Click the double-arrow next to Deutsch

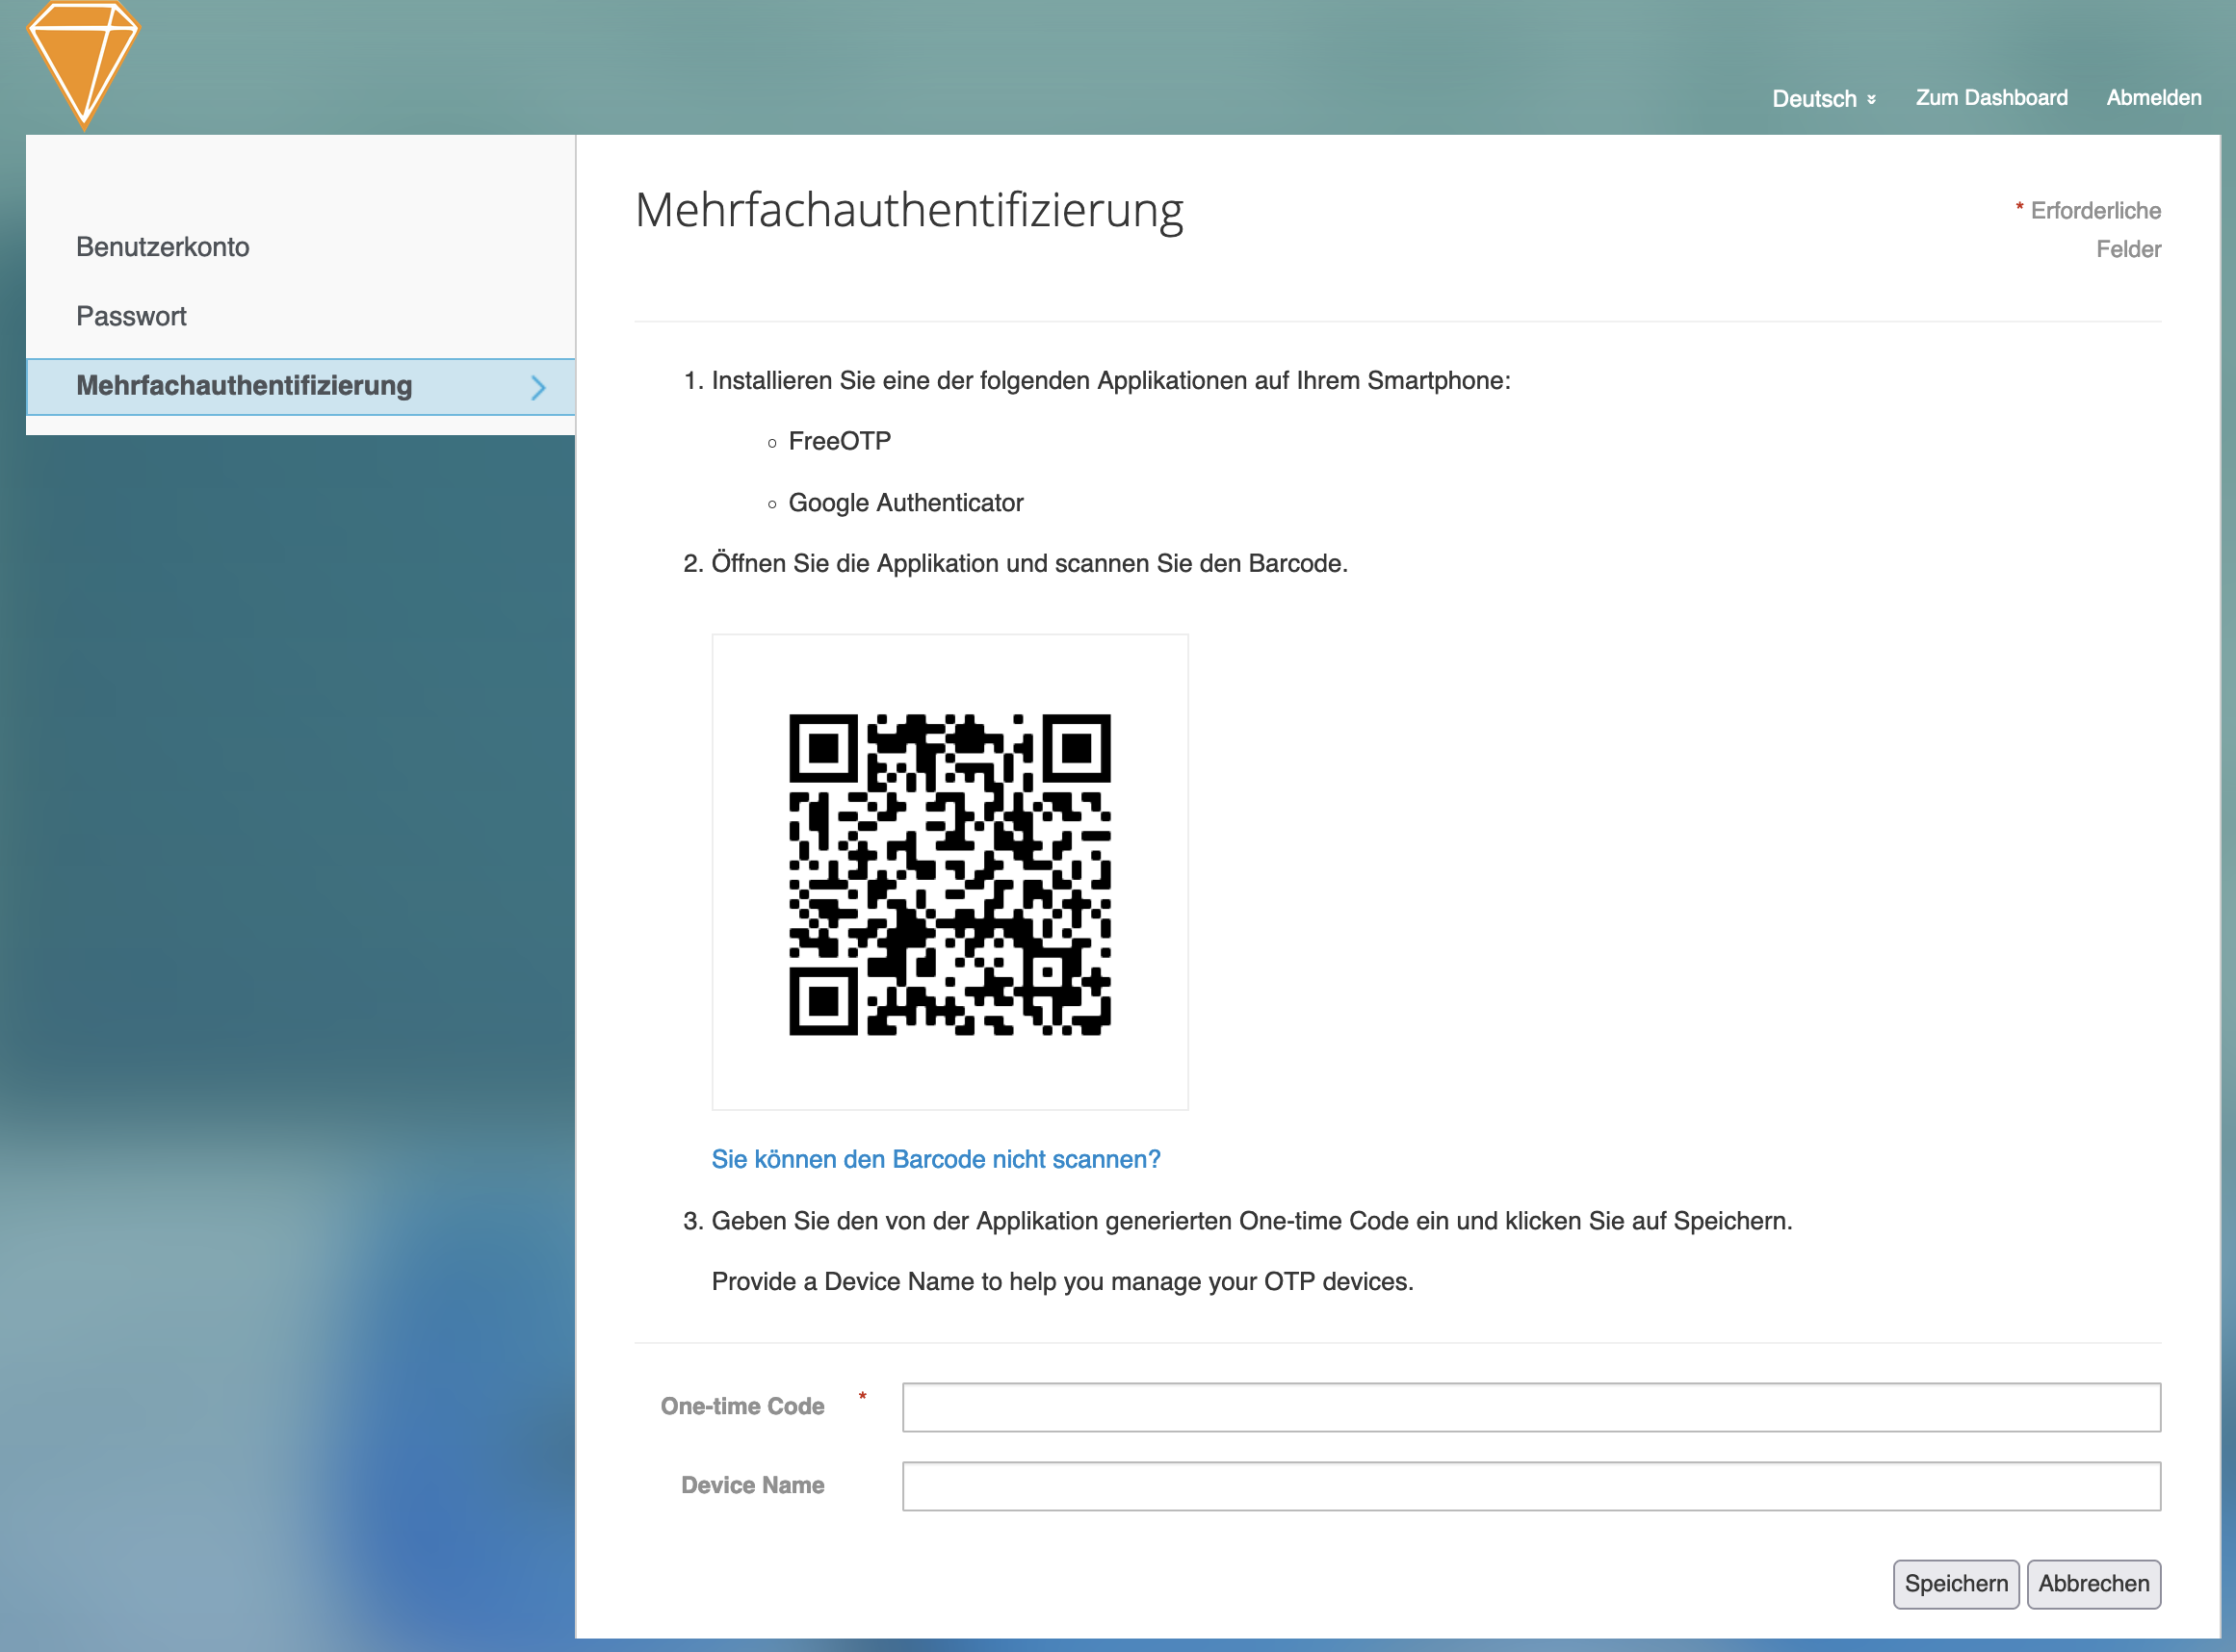tap(1871, 100)
